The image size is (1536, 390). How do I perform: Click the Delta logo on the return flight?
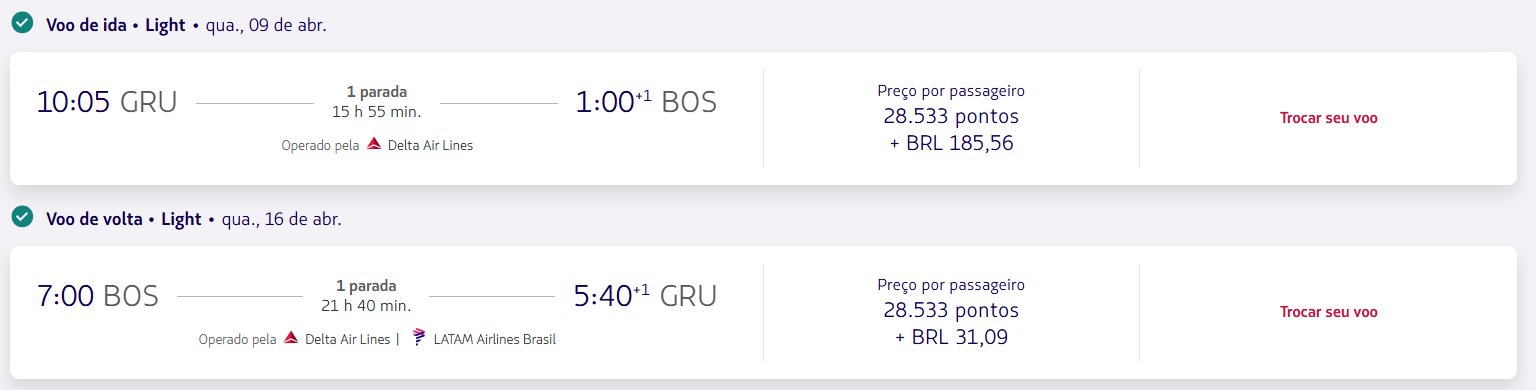tap(291, 339)
